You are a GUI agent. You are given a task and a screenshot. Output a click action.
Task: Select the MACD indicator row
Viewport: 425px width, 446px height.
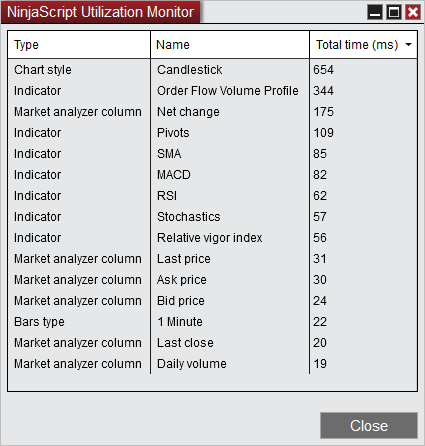pyautogui.click(x=212, y=175)
